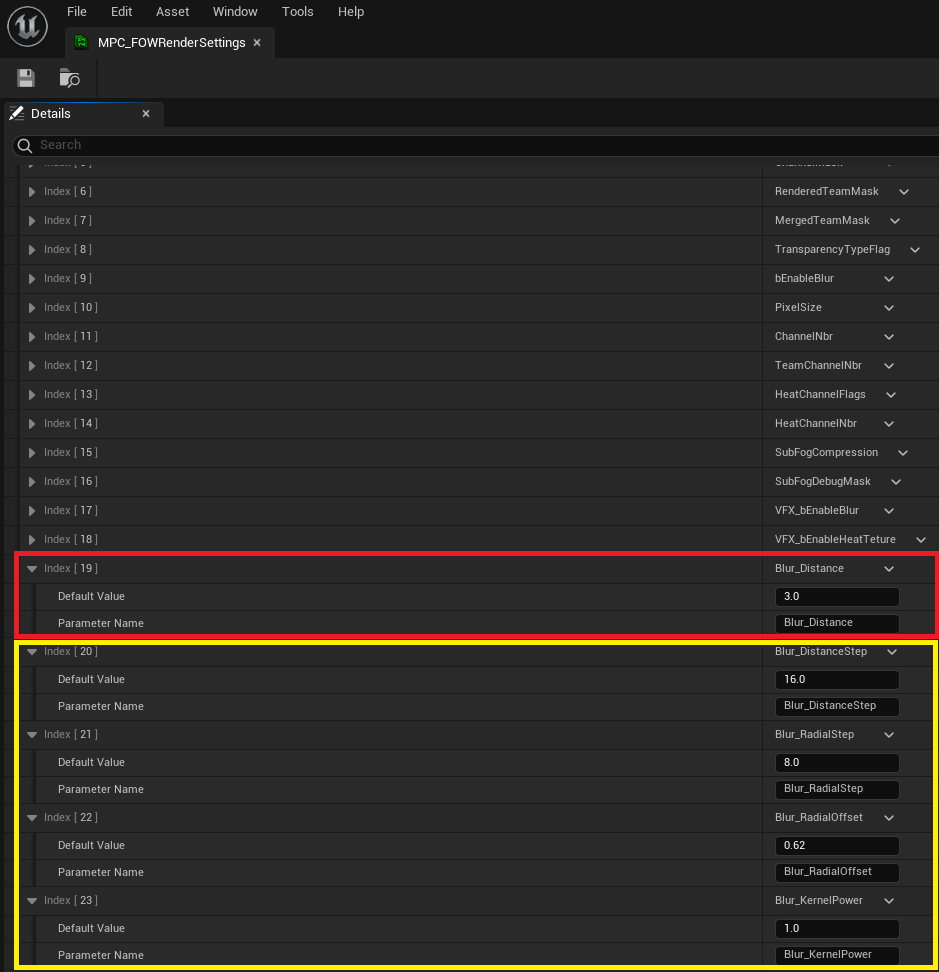This screenshot has height=972, width=939.
Task: Click the Details panel pencil icon
Action: [17, 113]
